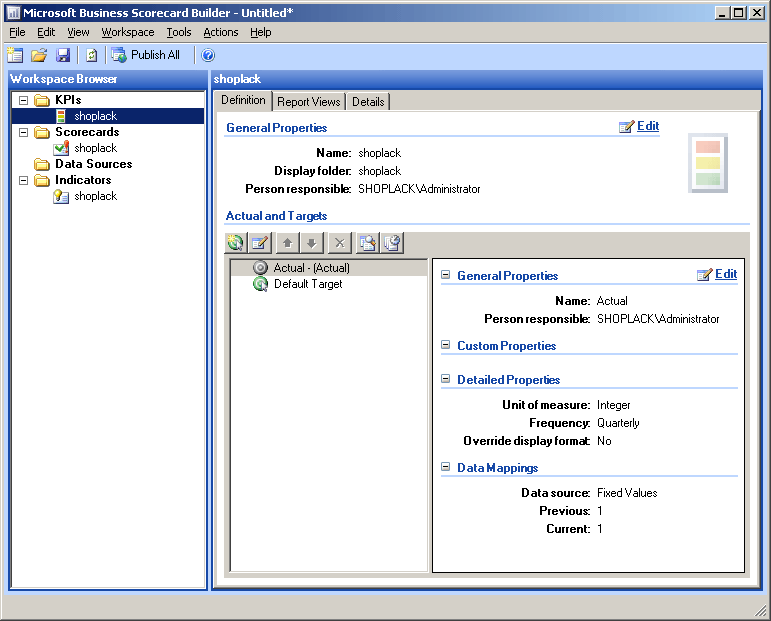Image resolution: width=771 pixels, height=621 pixels.
Task: Click SHOPLACK\Administrator in the KPI General Properties
Action: (419, 189)
